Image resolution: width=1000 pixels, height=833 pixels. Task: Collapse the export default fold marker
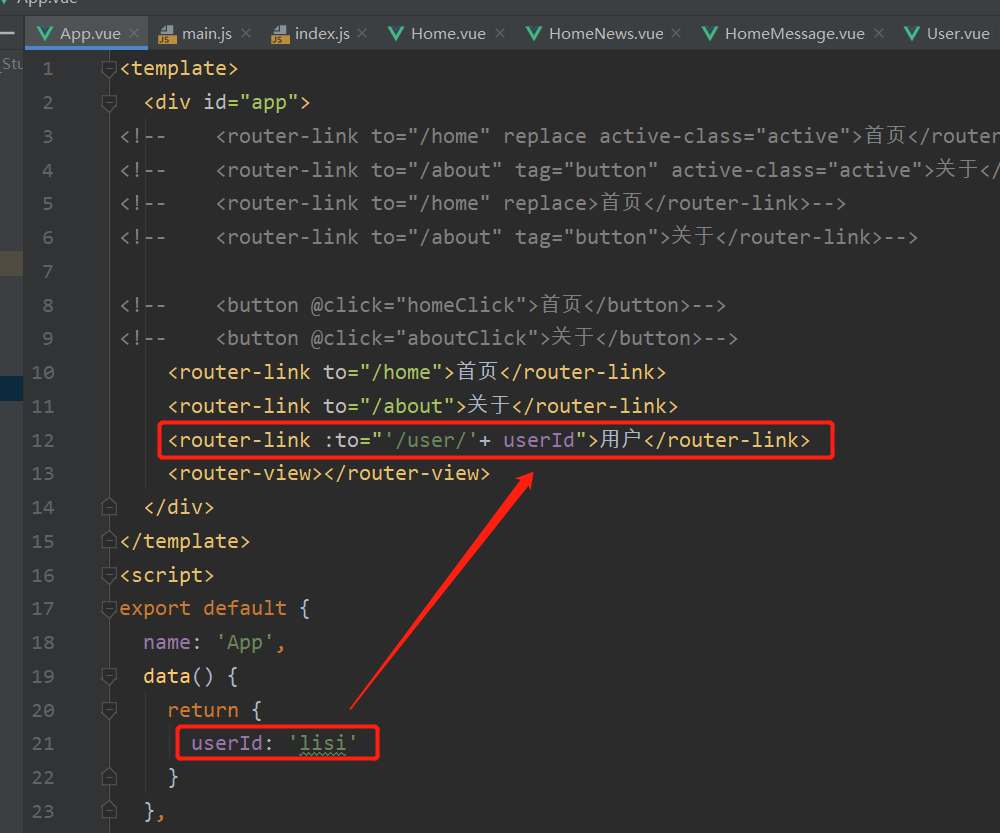click(109, 608)
